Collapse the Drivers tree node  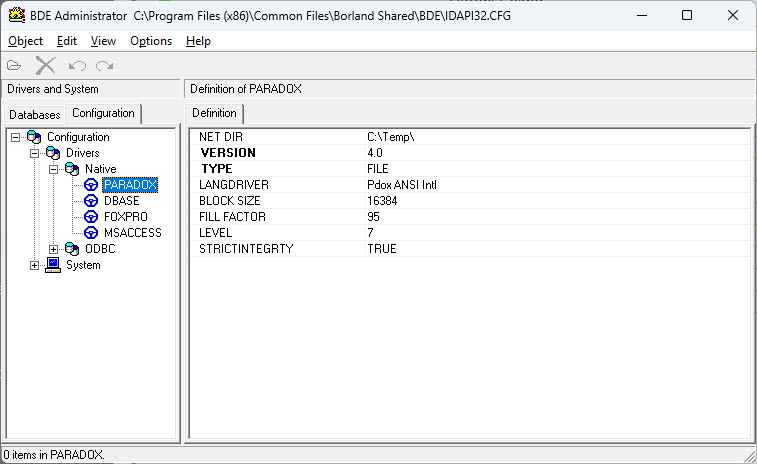point(34,154)
